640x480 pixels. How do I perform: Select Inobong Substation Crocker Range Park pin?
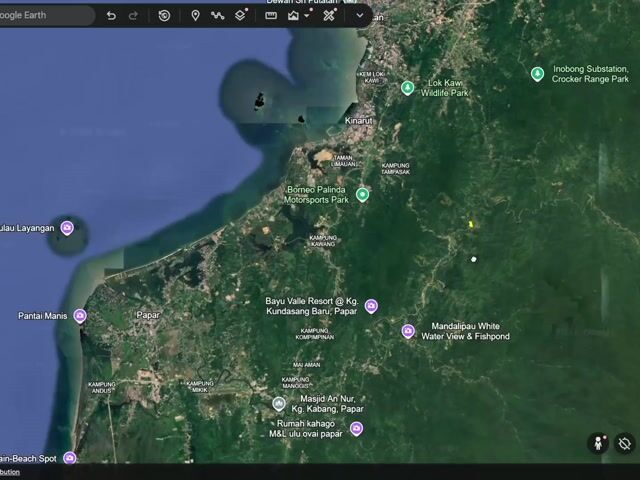pyautogui.click(x=538, y=74)
